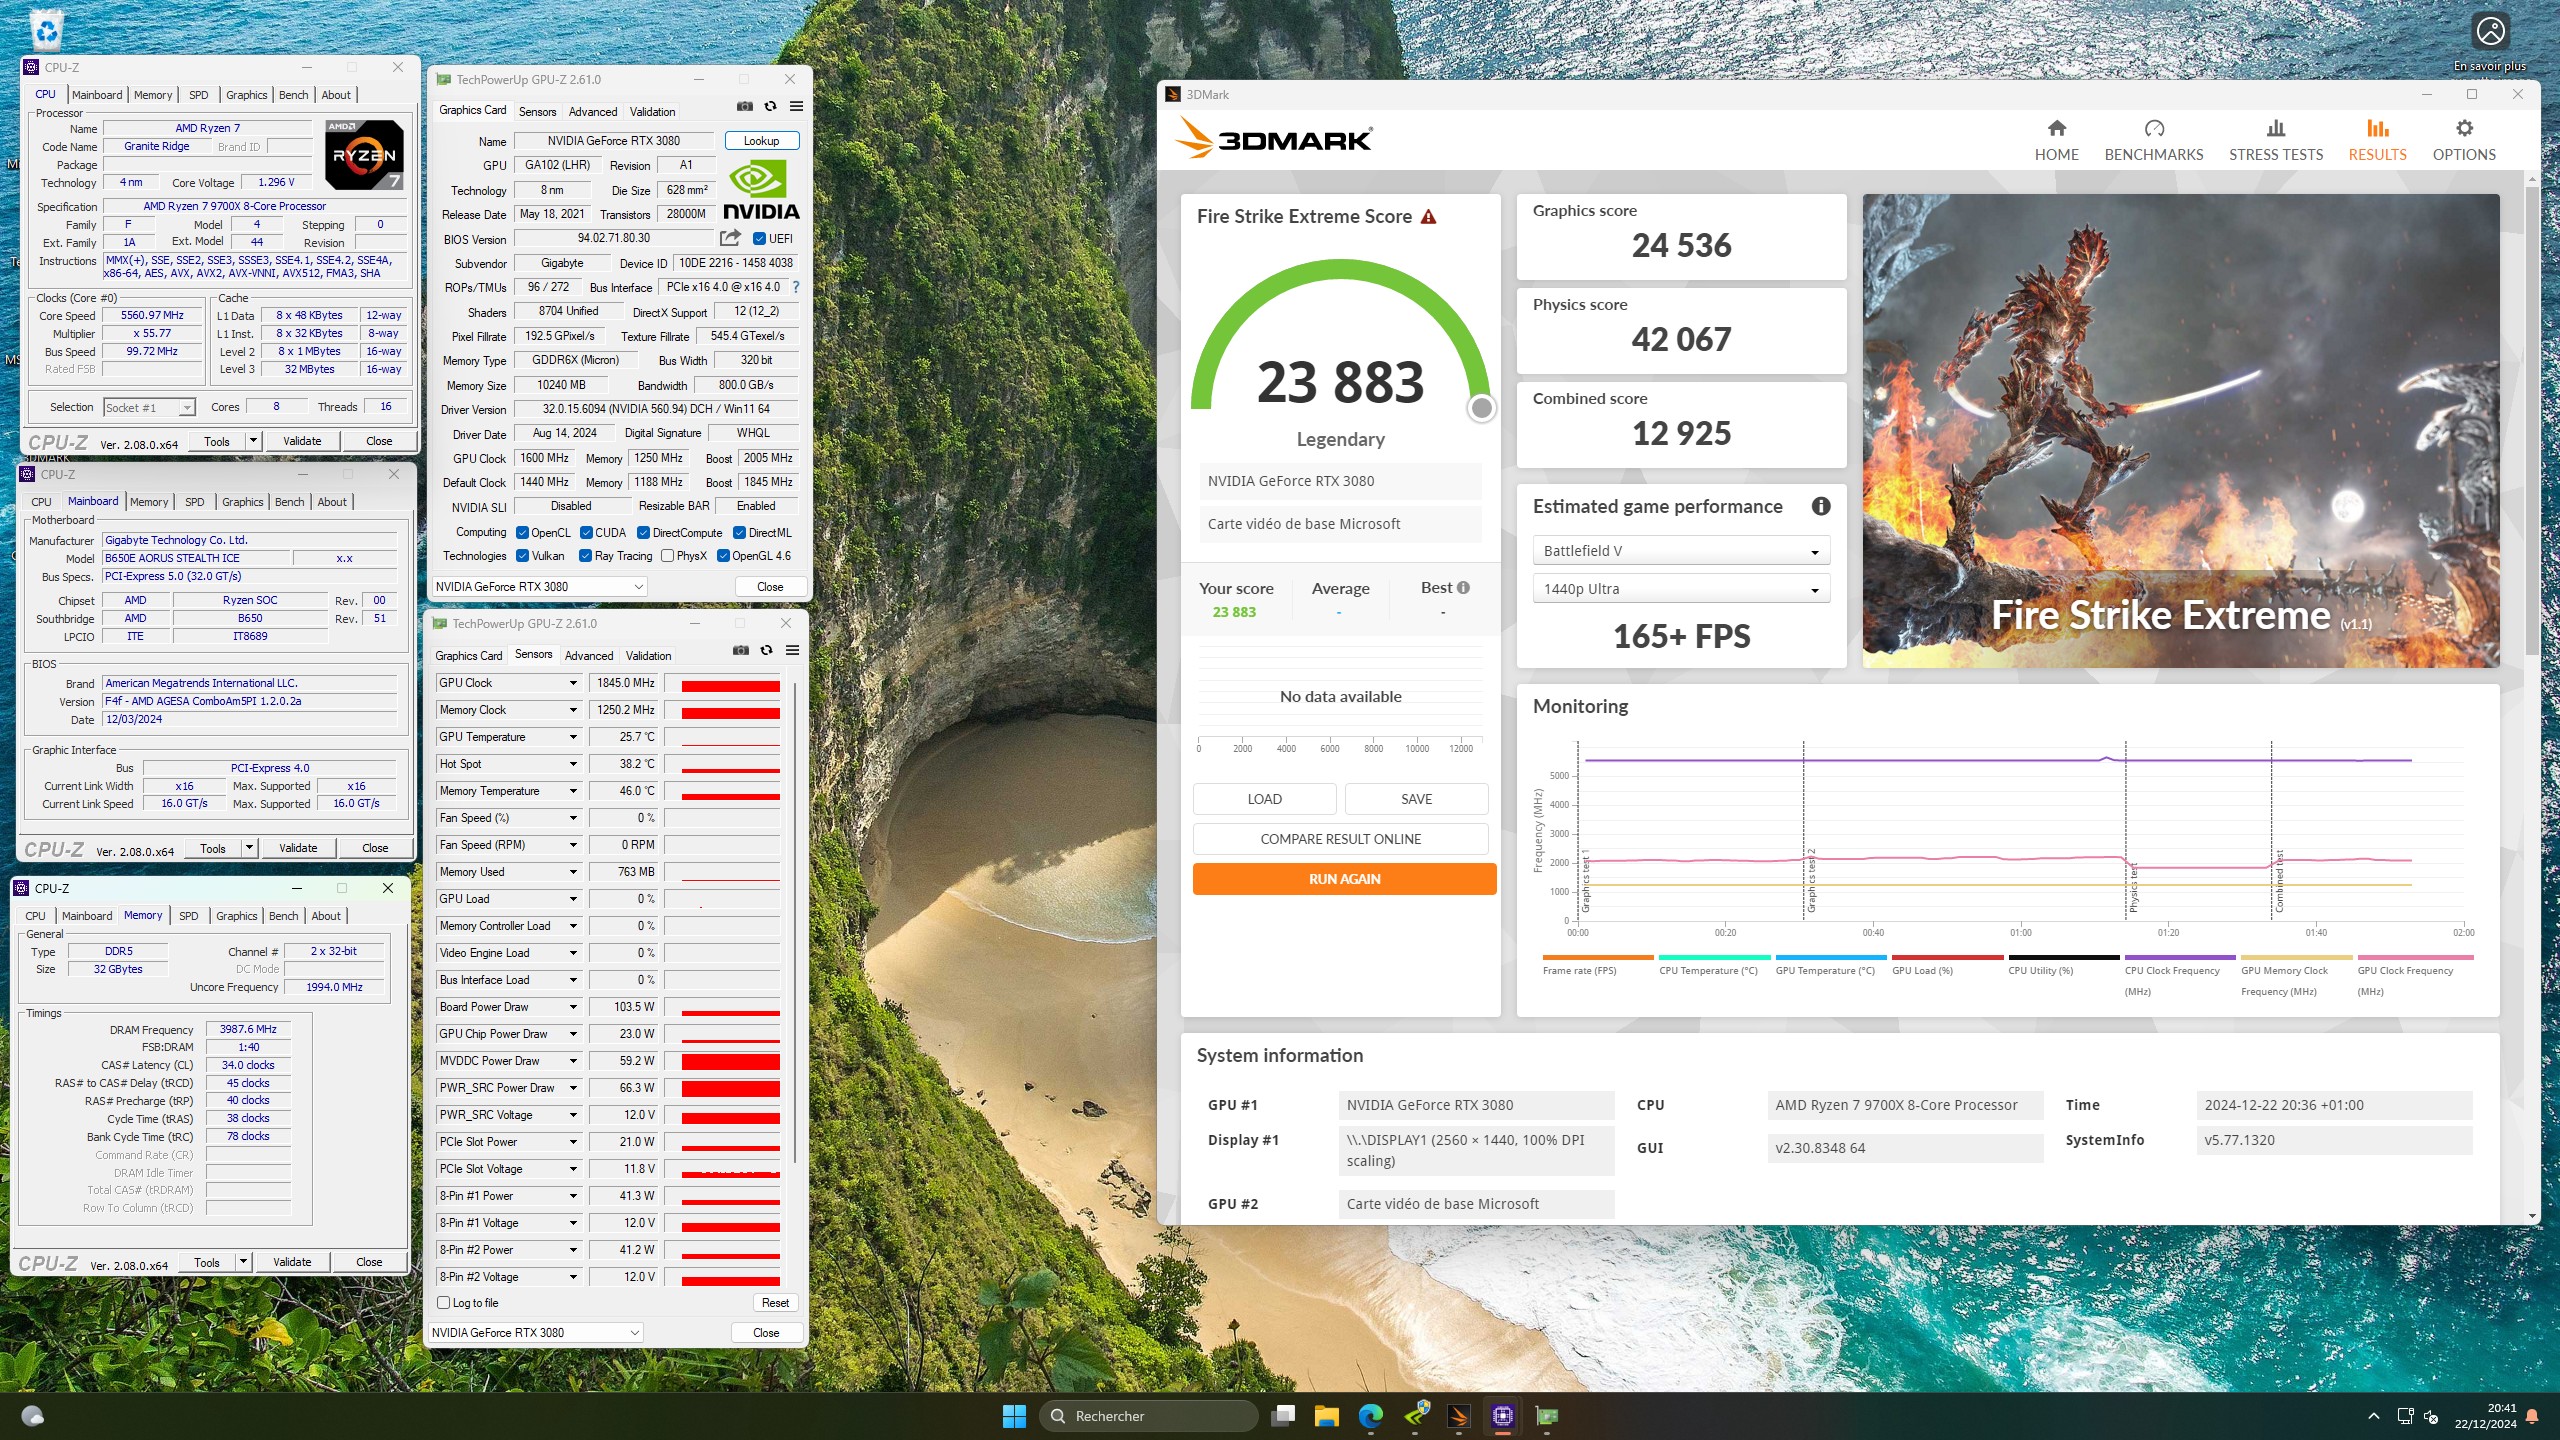Open Sensors tab in upper GPU-Z window
The image size is (2560, 1440).
537,112
